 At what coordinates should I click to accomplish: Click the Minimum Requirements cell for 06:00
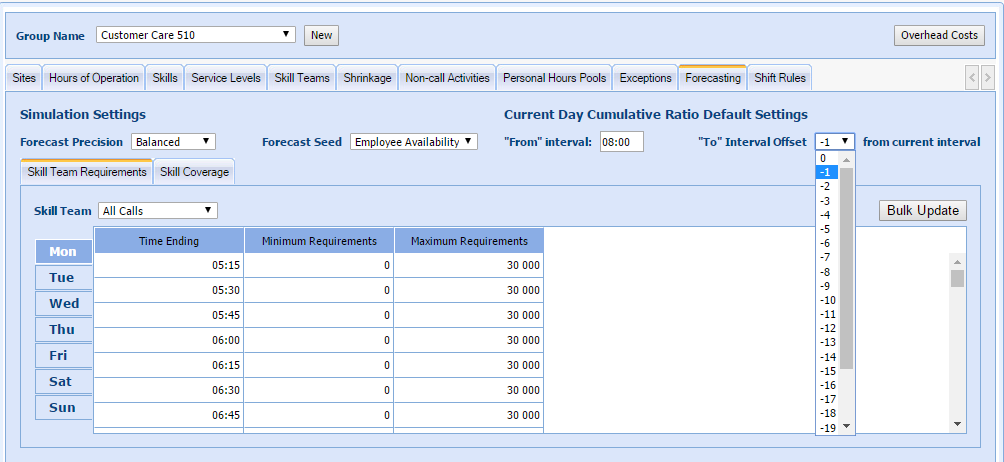click(x=319, y=340)
